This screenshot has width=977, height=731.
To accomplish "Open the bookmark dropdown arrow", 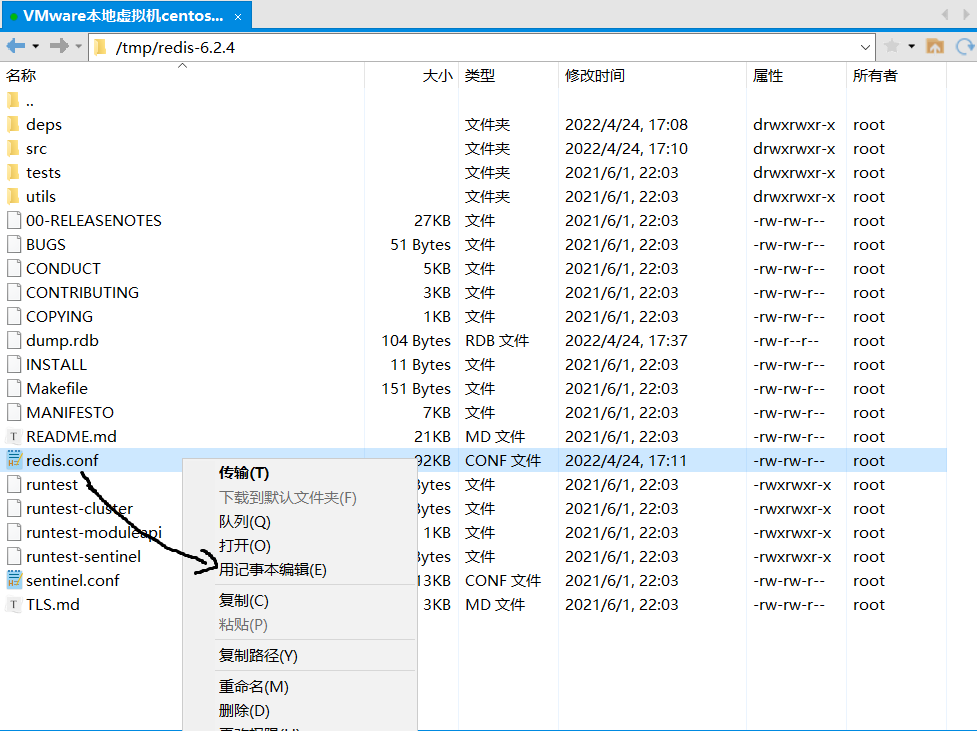I will coord(912,47).
